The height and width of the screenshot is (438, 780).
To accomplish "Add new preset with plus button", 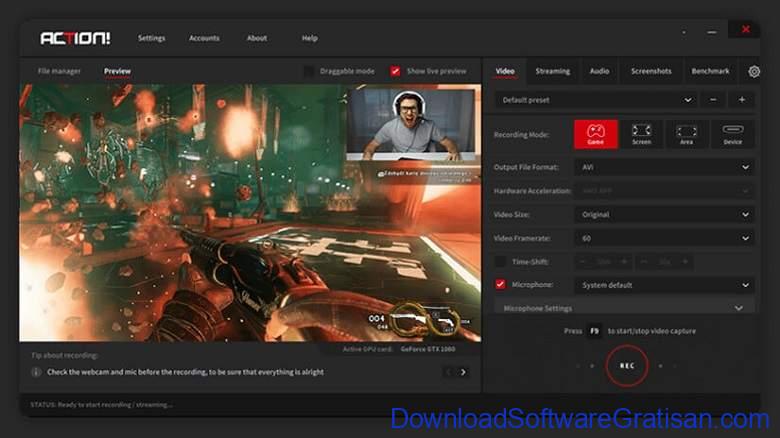I will (742, 100).
